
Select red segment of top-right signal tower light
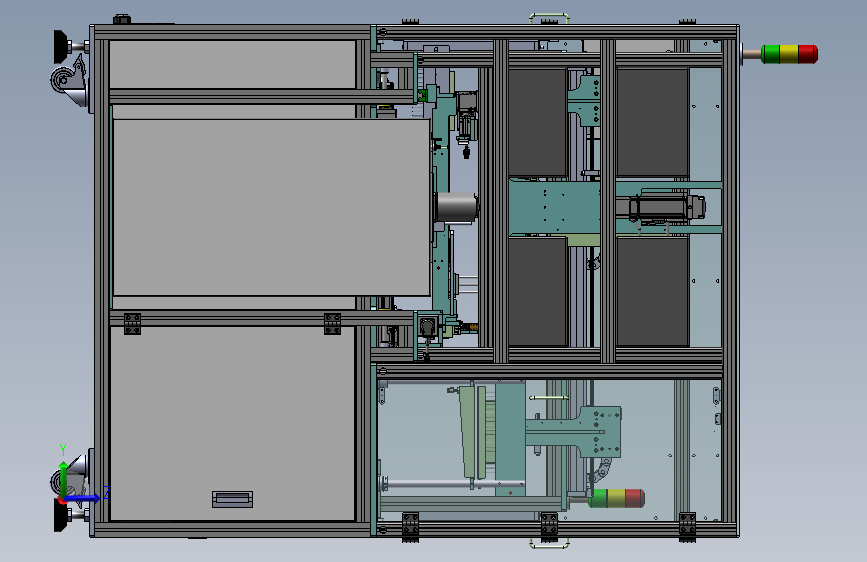808,54
